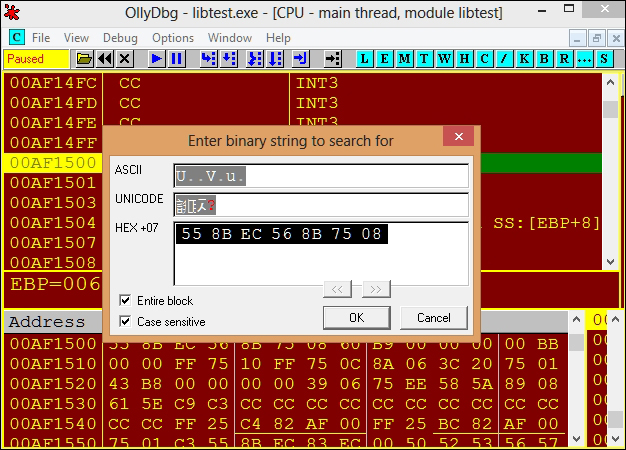Show Threads with the T button
The width and height of the screenshot is (626, 450).
click(x=424, y=59)
